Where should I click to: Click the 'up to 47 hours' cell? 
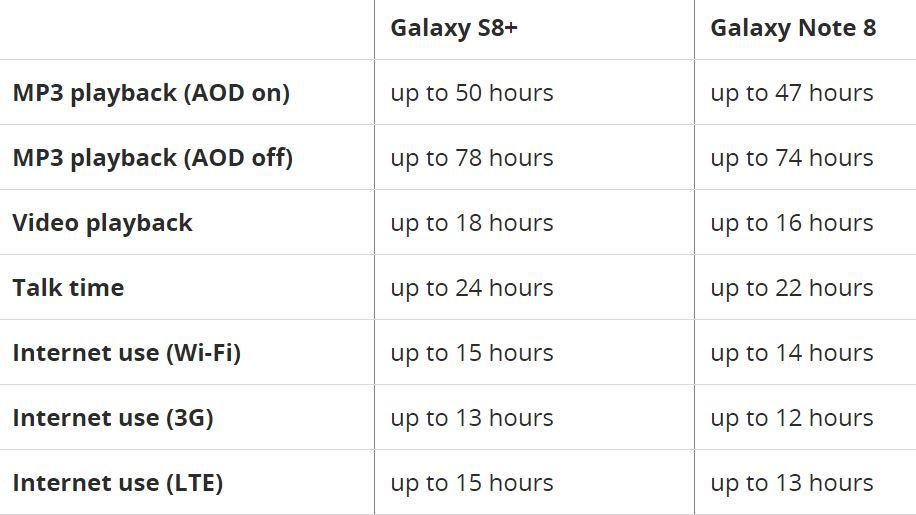point(792,93)
